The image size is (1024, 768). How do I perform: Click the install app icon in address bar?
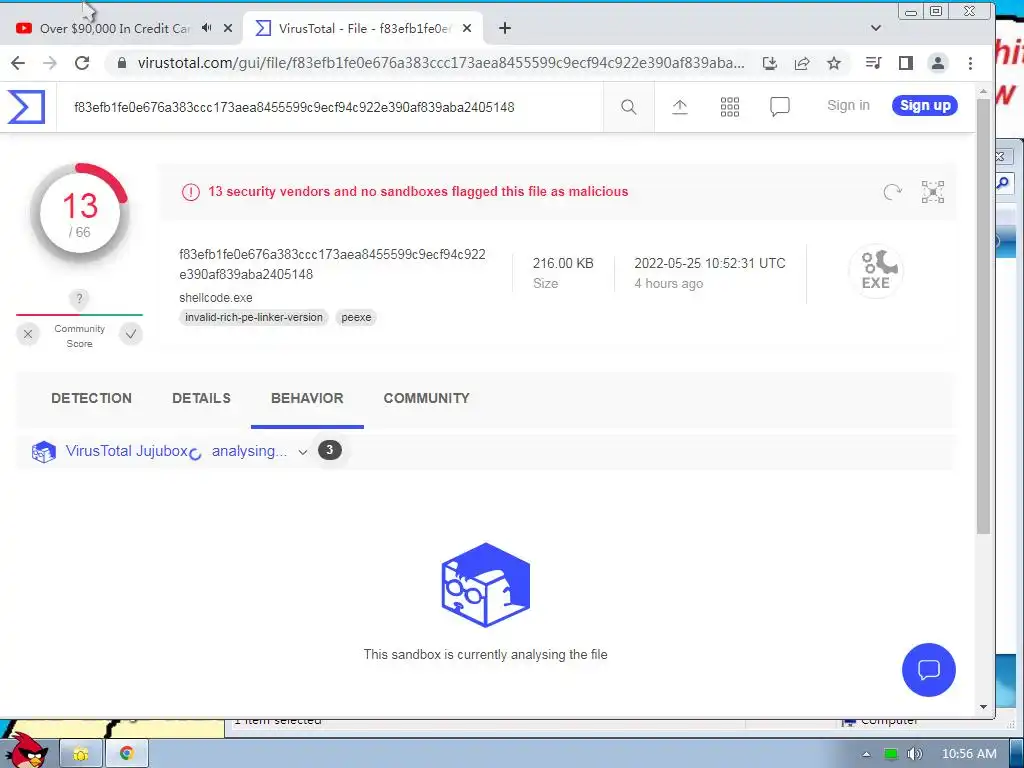click(x=770, y=63)
